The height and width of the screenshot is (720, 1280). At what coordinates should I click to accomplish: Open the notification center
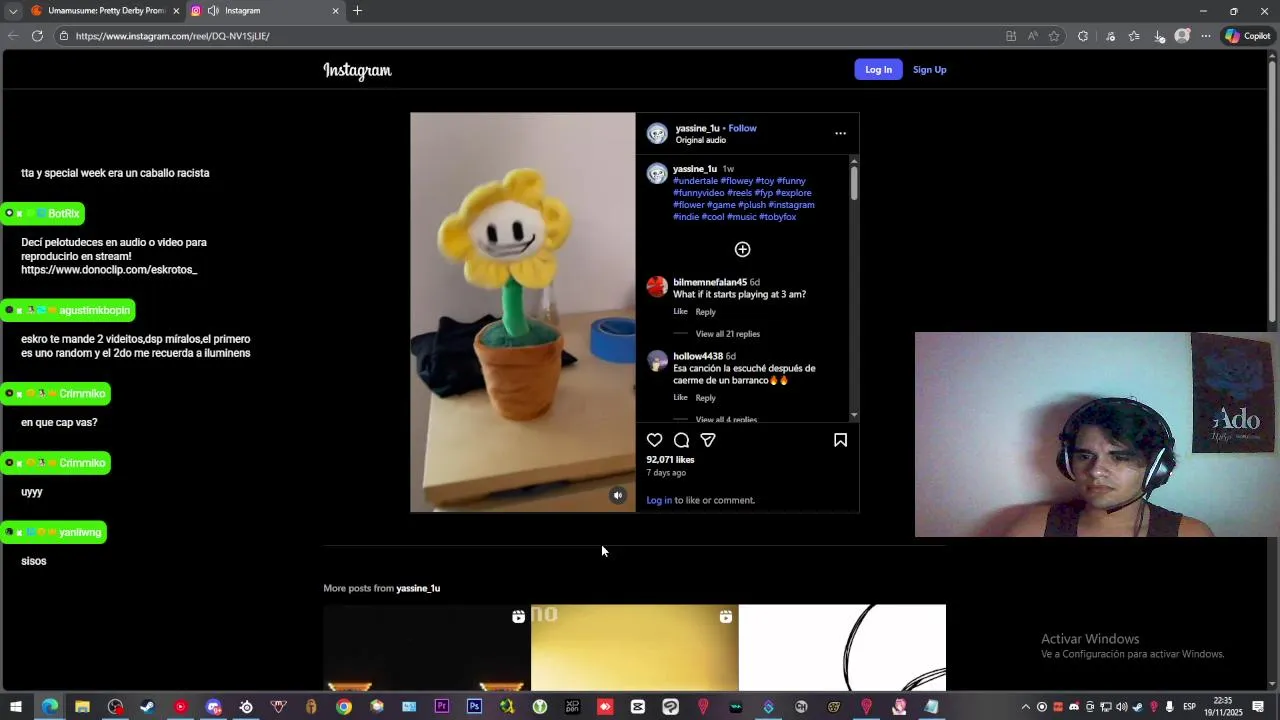click(x=1258, y=707)
